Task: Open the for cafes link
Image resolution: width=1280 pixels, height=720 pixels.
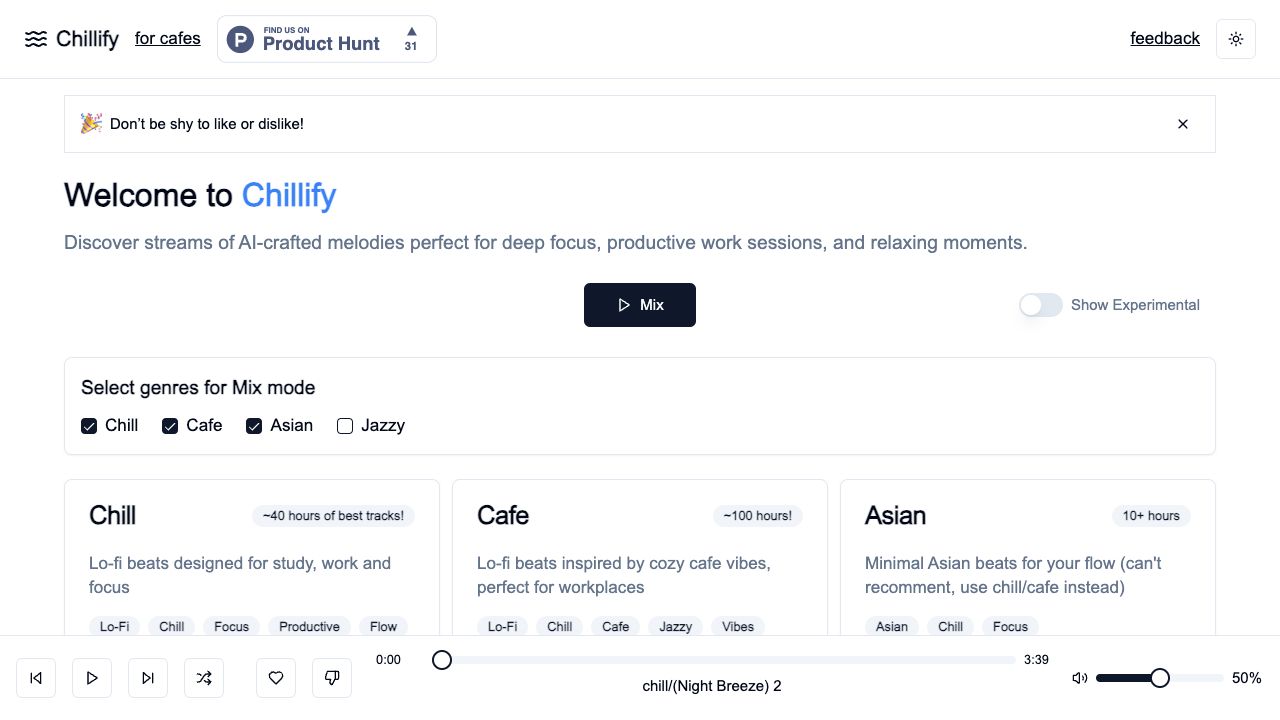Action: tap(168, 39)
